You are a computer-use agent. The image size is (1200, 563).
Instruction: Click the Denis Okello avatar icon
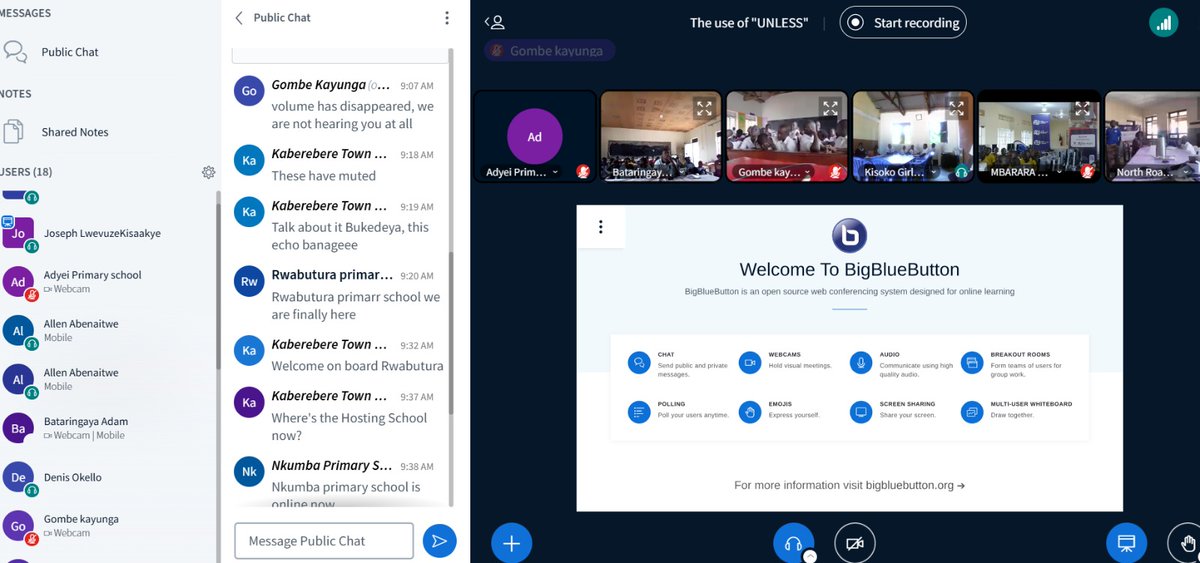coord(18,477)
